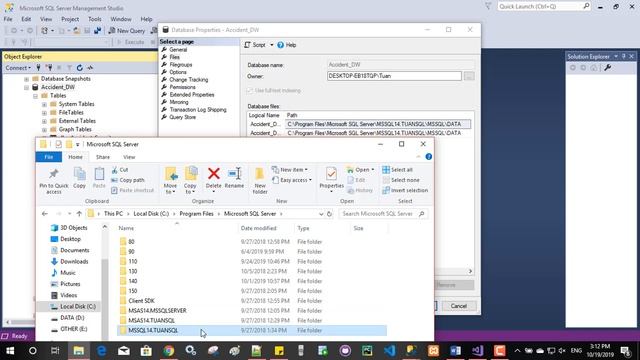Open Explorer help via the blue question mark

pos(429,157)
